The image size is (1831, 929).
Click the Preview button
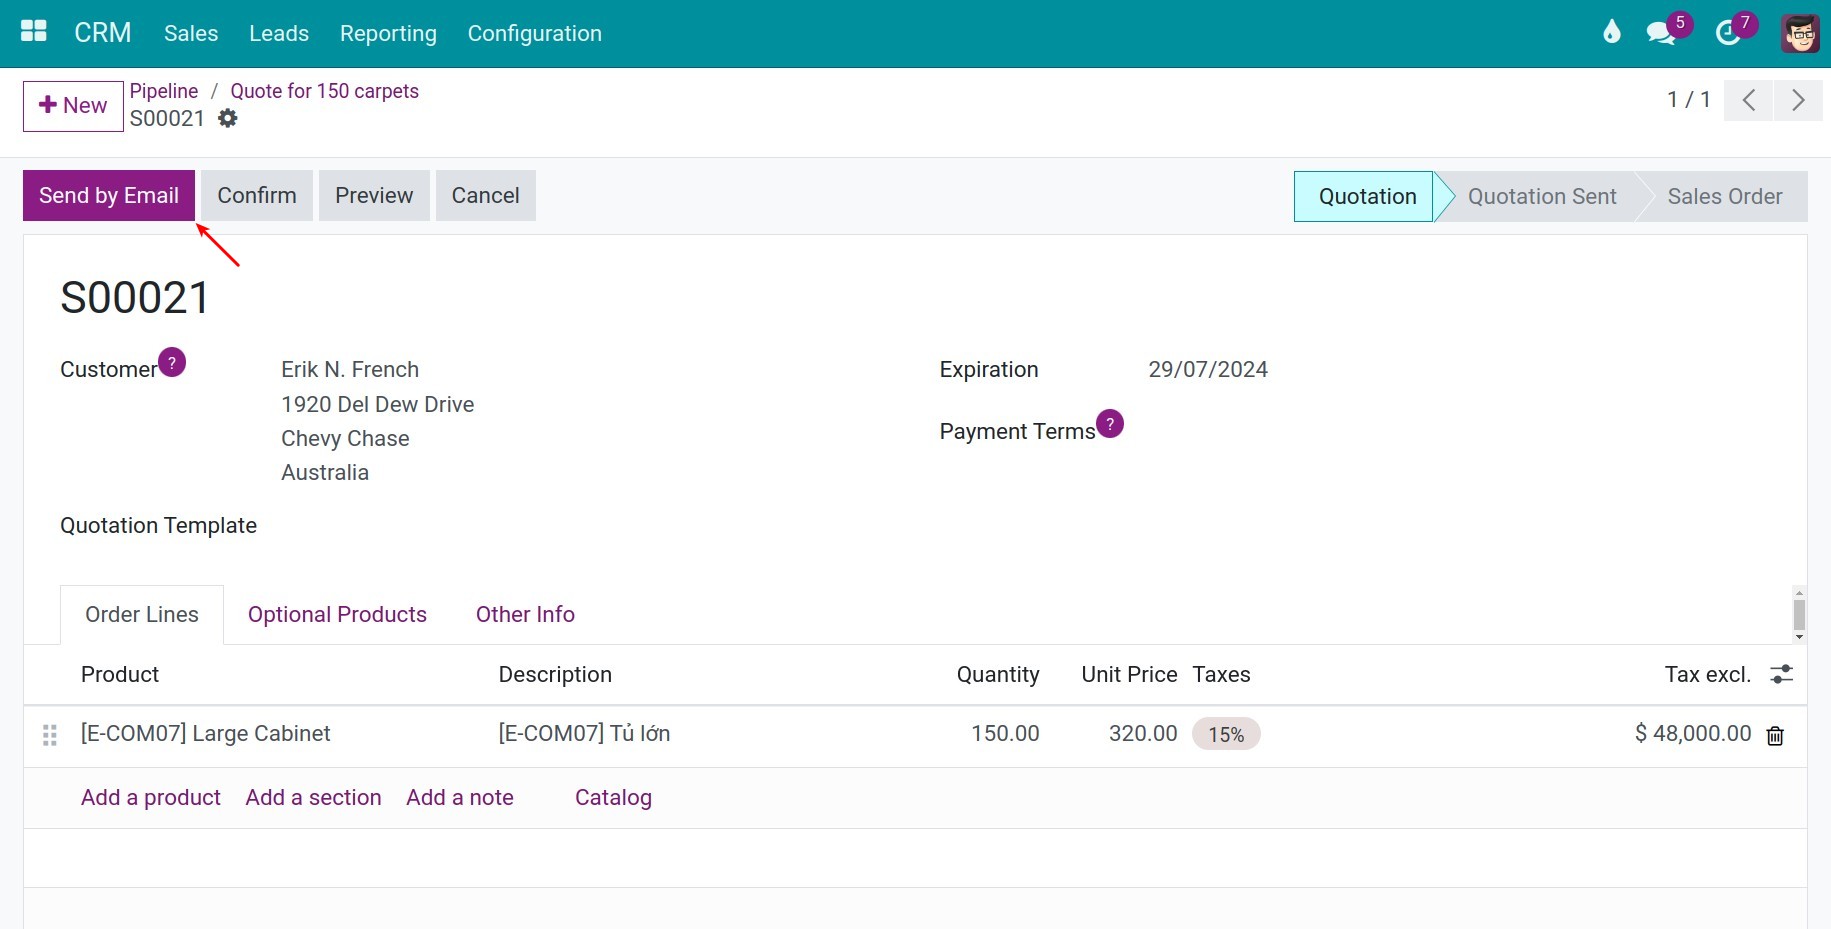tap(374, 195)
